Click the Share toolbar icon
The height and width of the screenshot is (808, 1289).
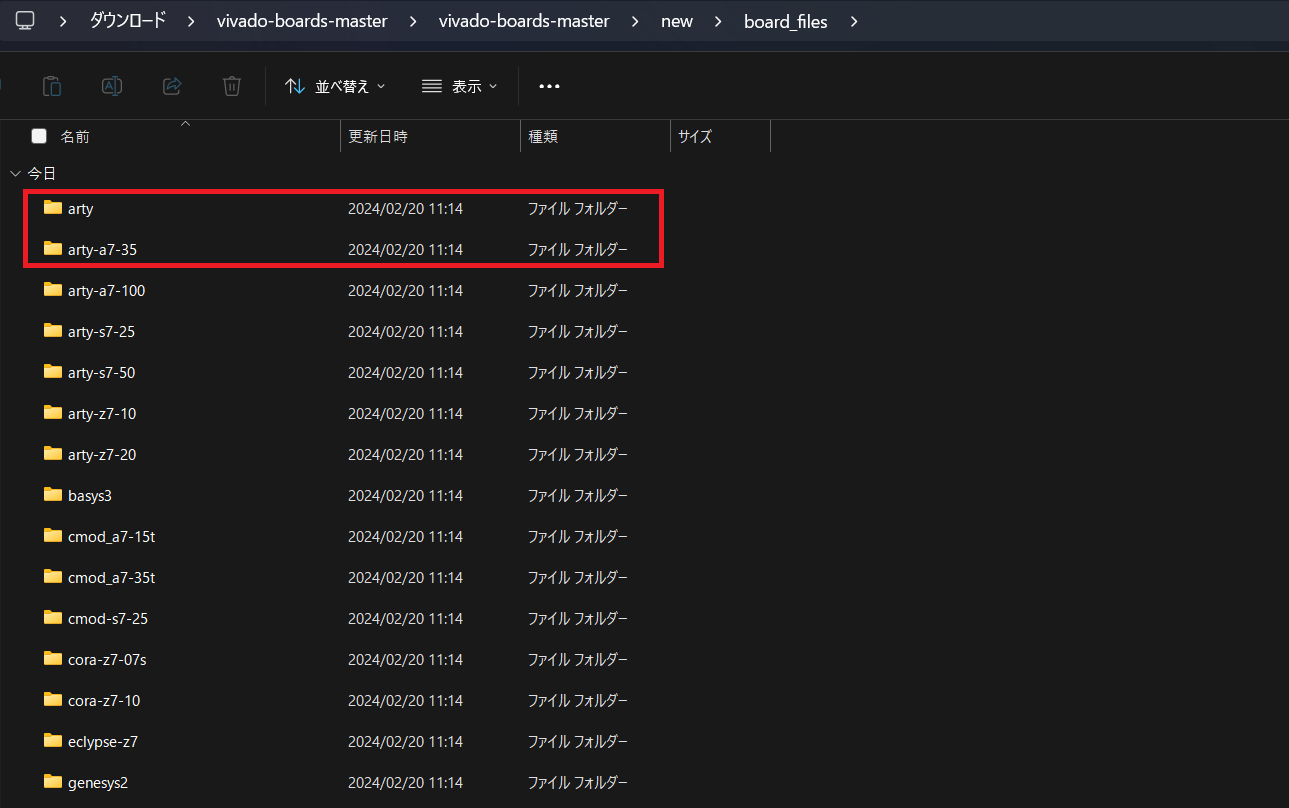click(x=172, y=86)
